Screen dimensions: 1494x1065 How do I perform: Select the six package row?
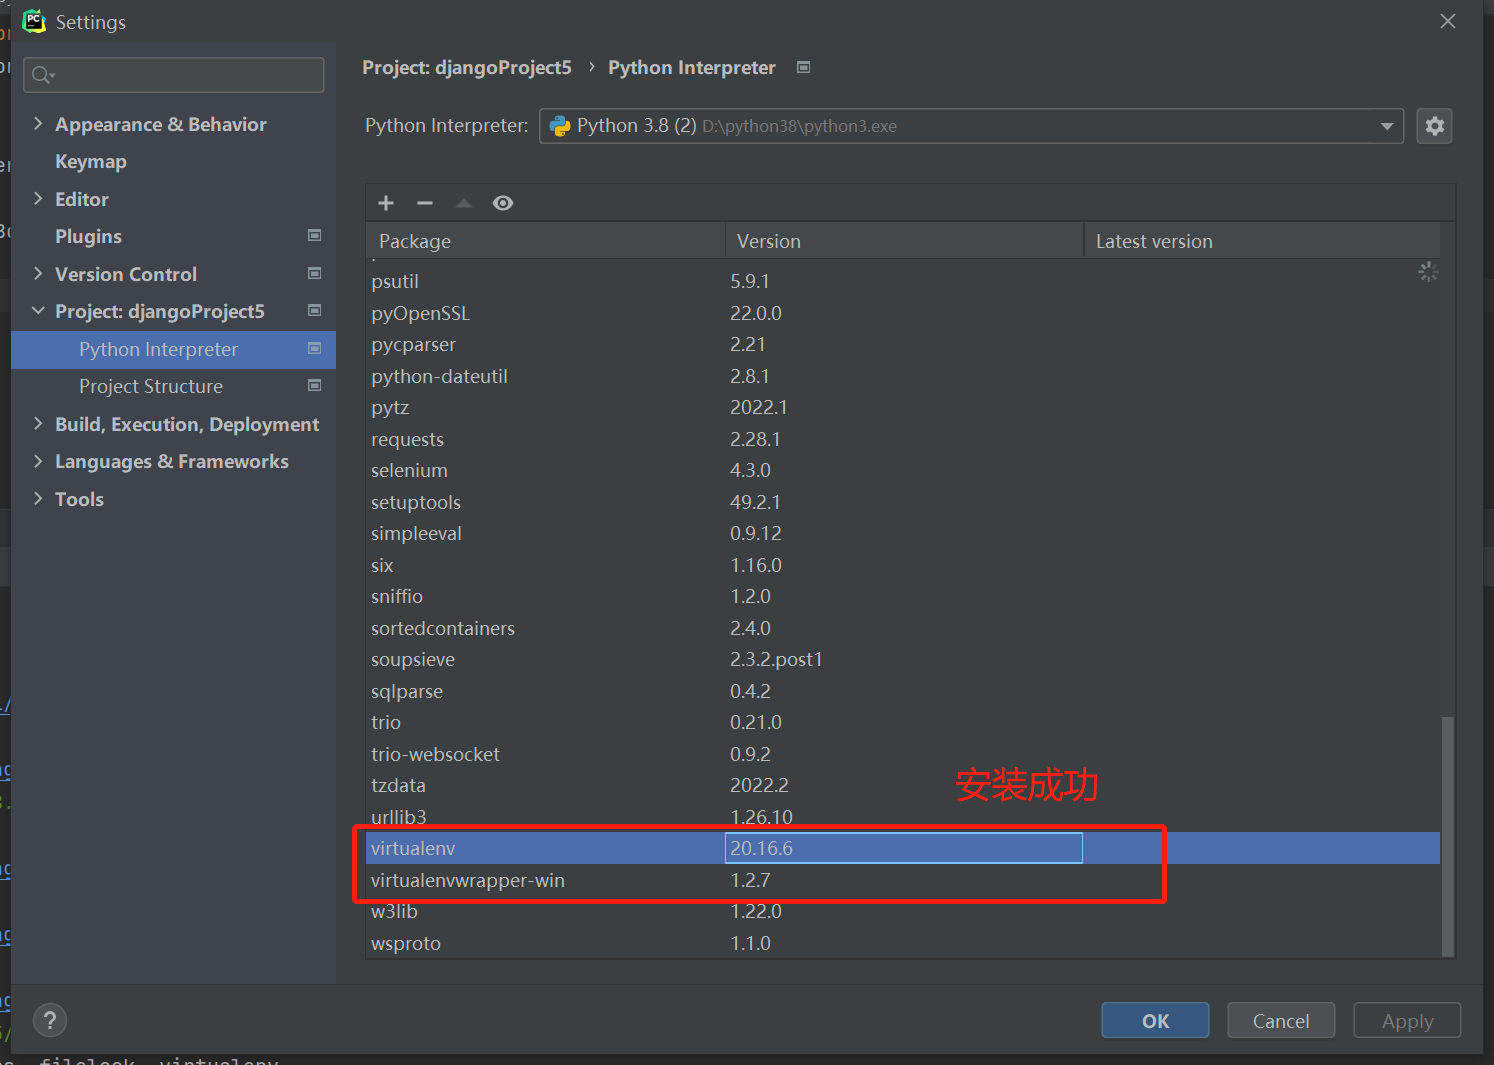click(903, 565)
